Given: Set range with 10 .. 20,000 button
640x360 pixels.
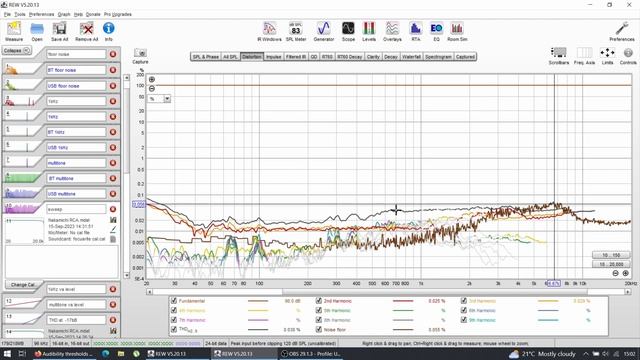Looking at the screenshot, I should coord(611,264).
